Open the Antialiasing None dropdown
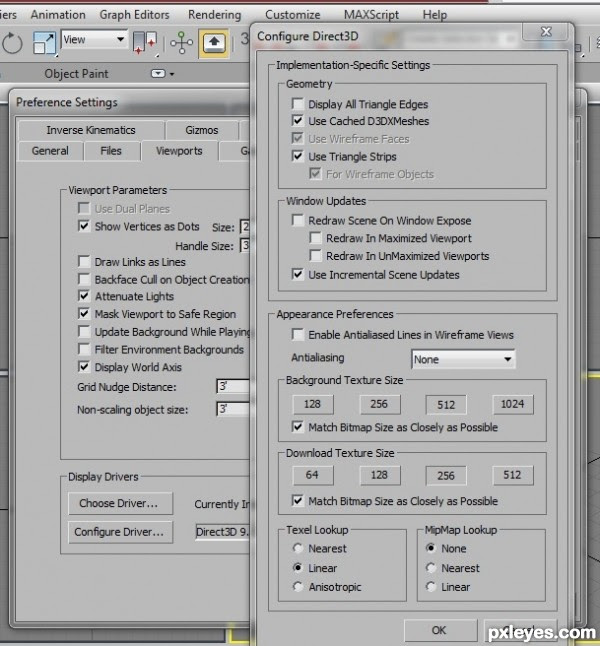The height and width of the screenshot is (646, 600). pyautogui.click(x=463, y=359)
